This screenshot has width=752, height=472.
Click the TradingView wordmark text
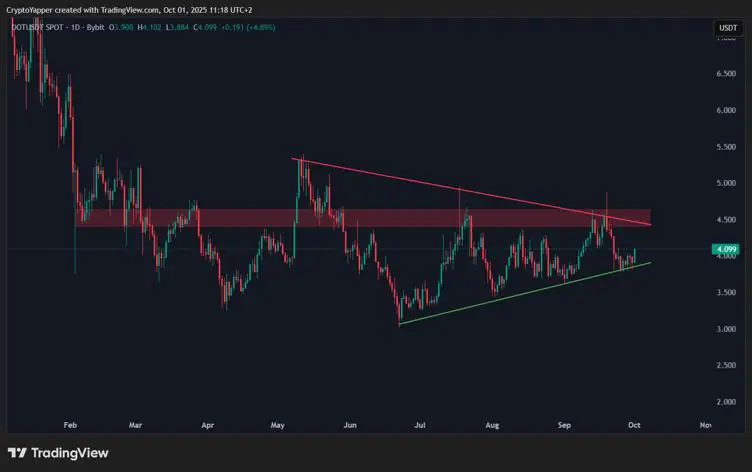point(69,453)
